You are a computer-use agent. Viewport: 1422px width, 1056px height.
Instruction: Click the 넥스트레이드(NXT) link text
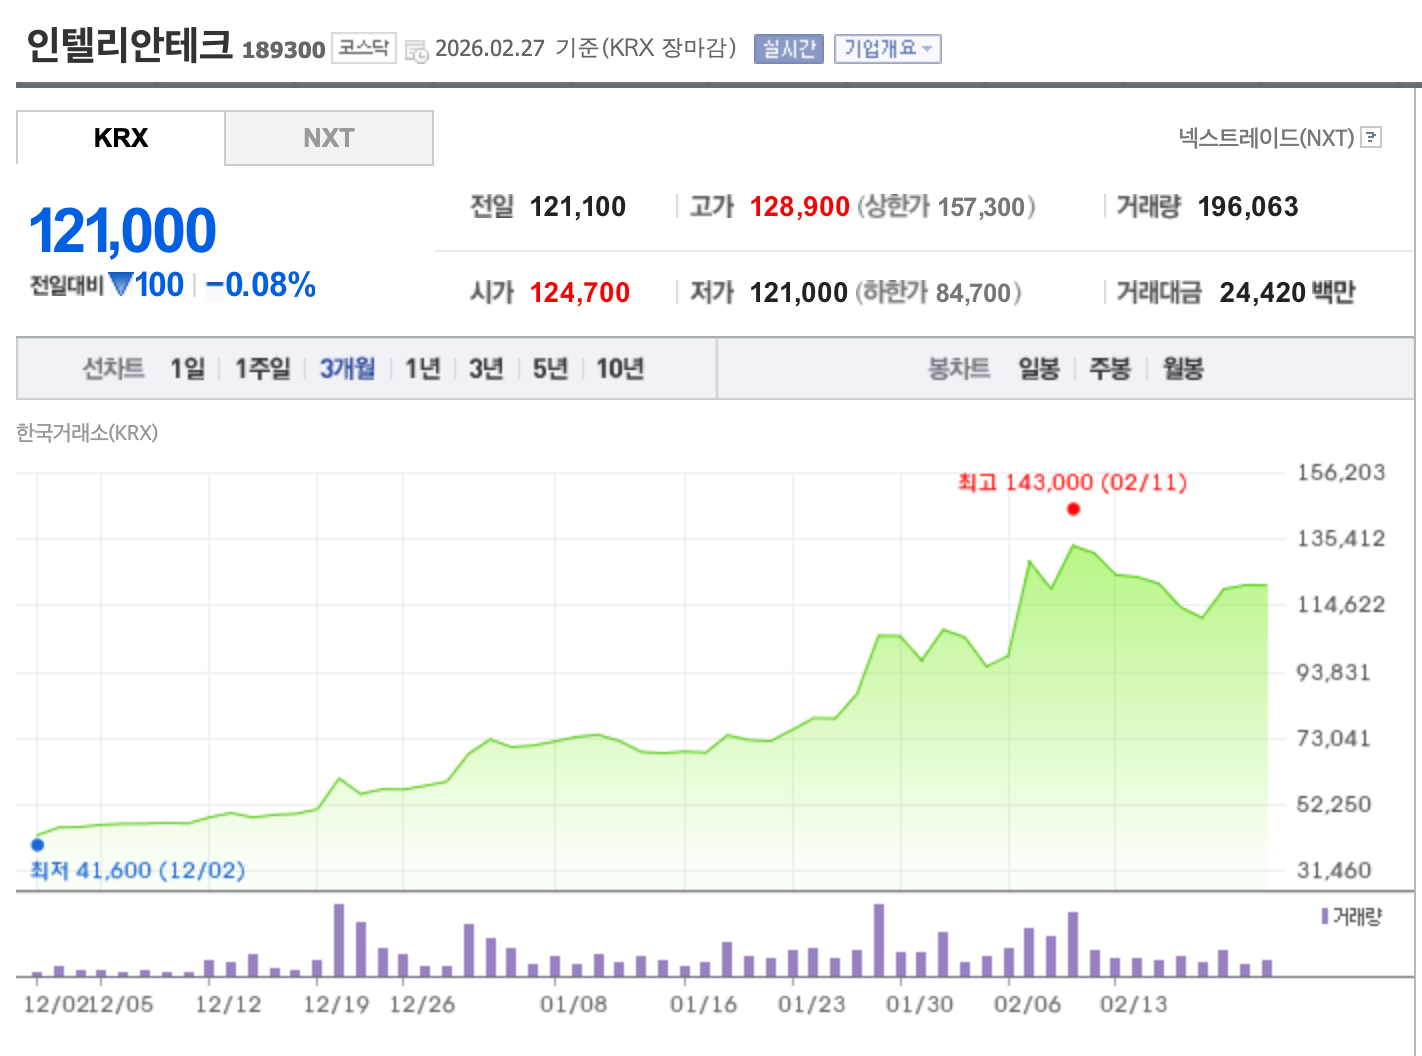coord(1266,138)
